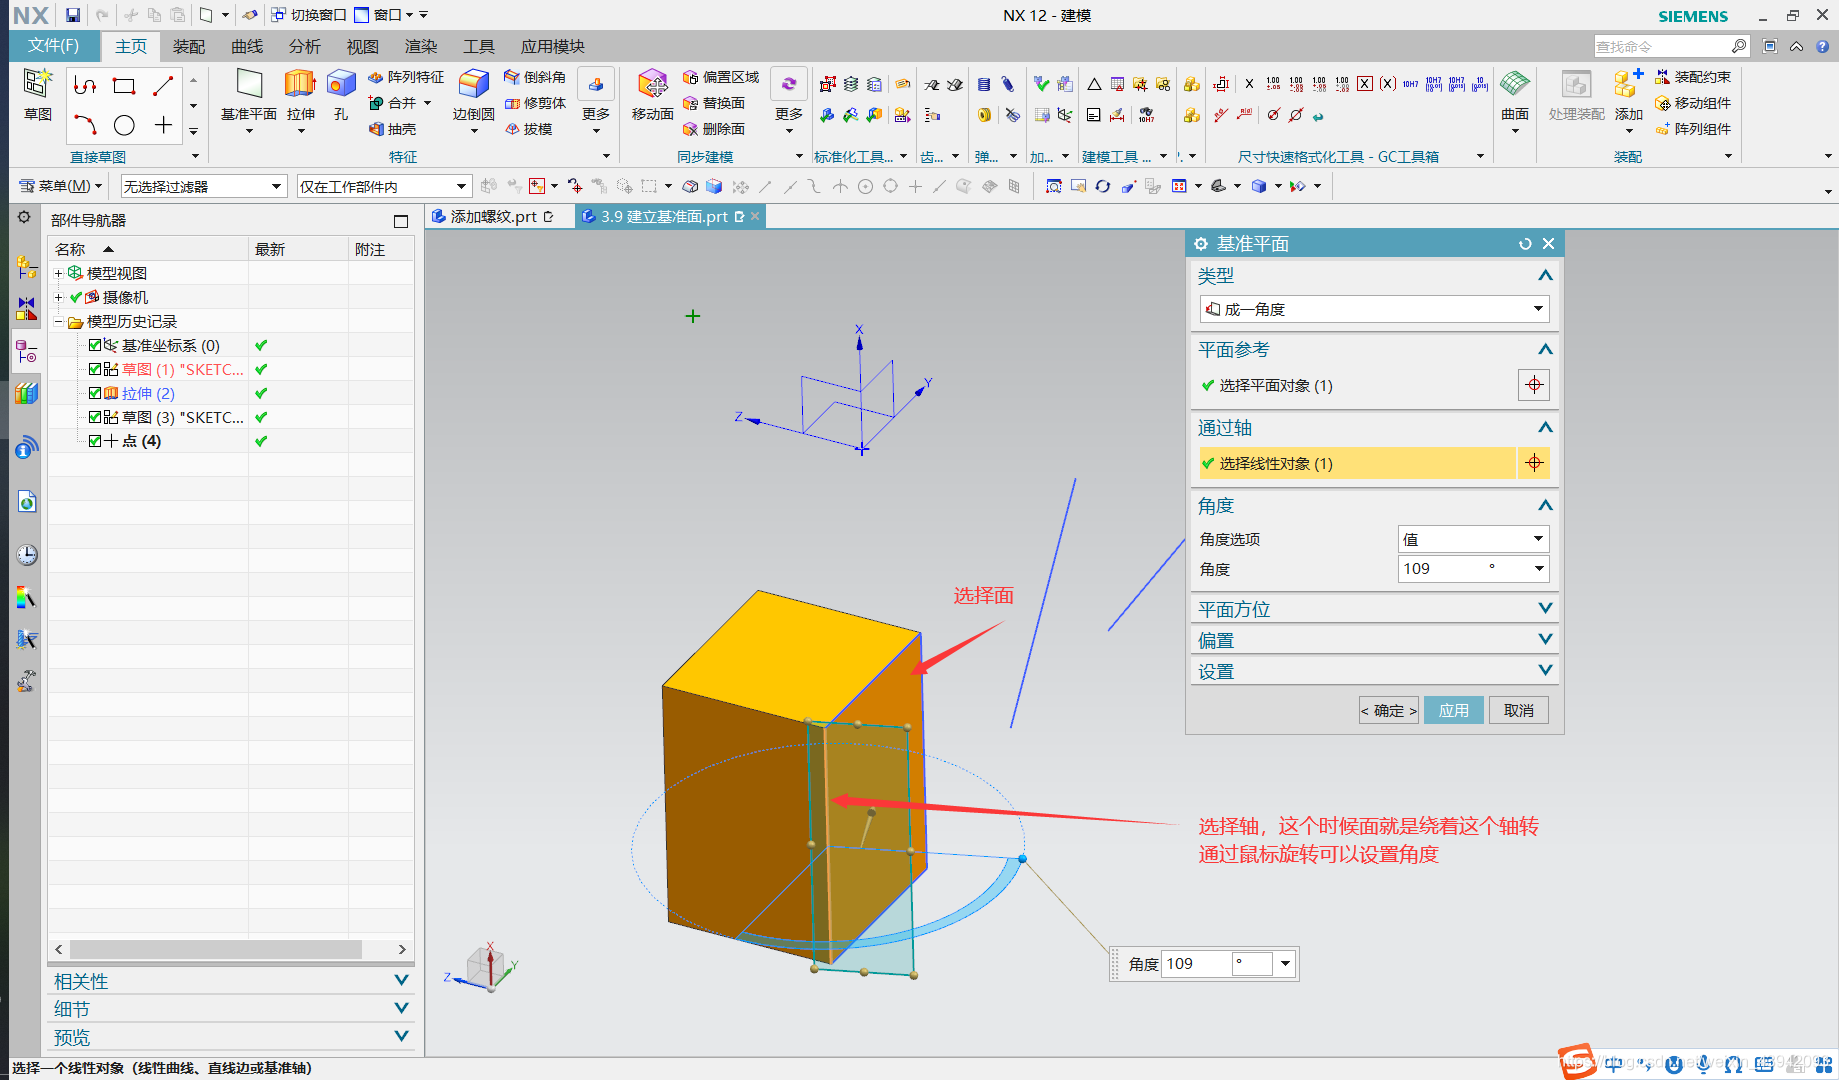The width and height of the screenshot is (1839, 1080).
Task: Select the 拔模 draft tool
Action: 528,129
